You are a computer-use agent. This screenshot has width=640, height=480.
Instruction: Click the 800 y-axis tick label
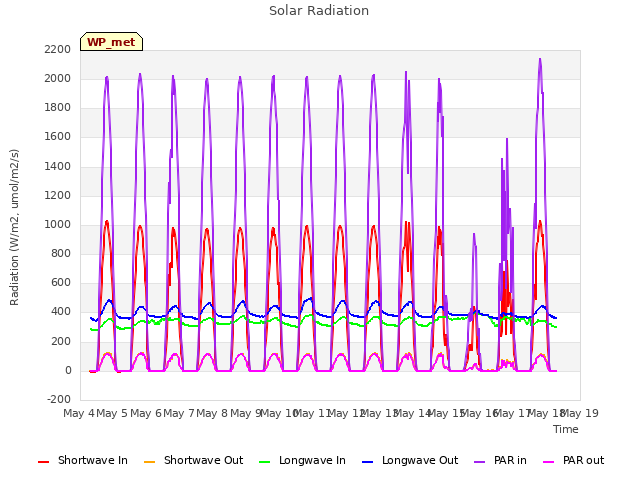coord(61,253)
